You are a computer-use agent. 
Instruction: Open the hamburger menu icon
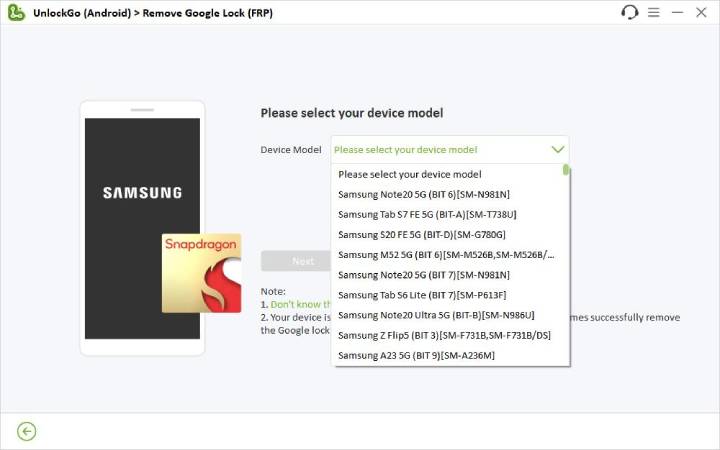653,12
